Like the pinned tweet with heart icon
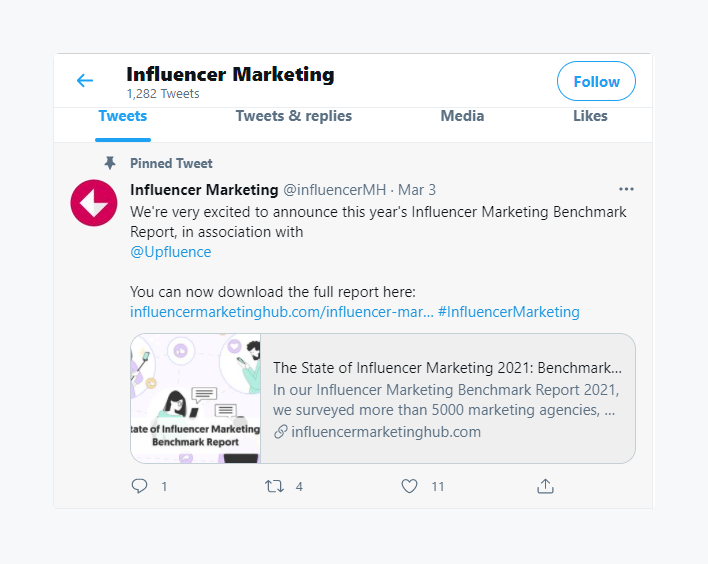Image resolution: width=708 pixels, height=564 pixels. coord(409,486)
